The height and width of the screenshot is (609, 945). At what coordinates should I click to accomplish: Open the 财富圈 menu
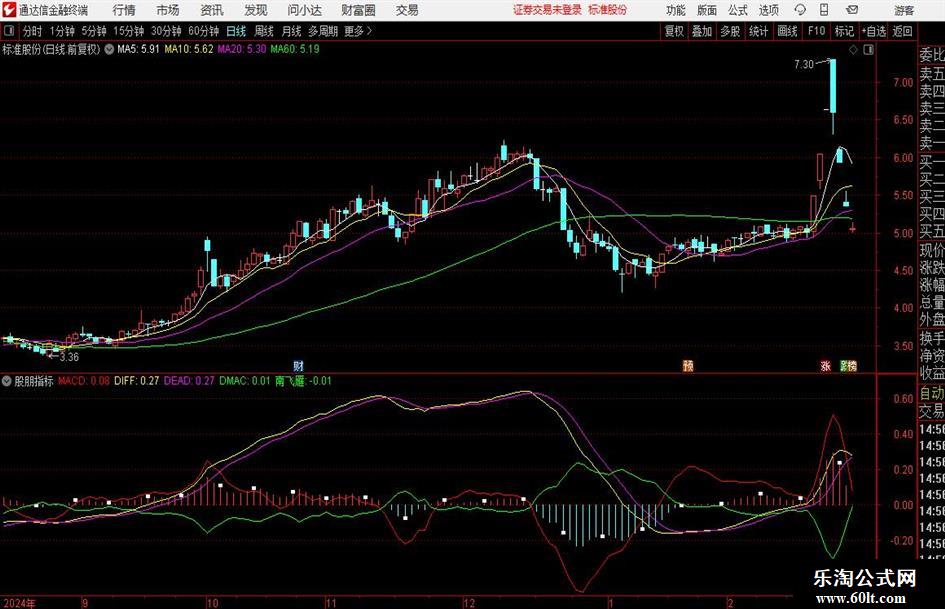click(x=358, y=10)
